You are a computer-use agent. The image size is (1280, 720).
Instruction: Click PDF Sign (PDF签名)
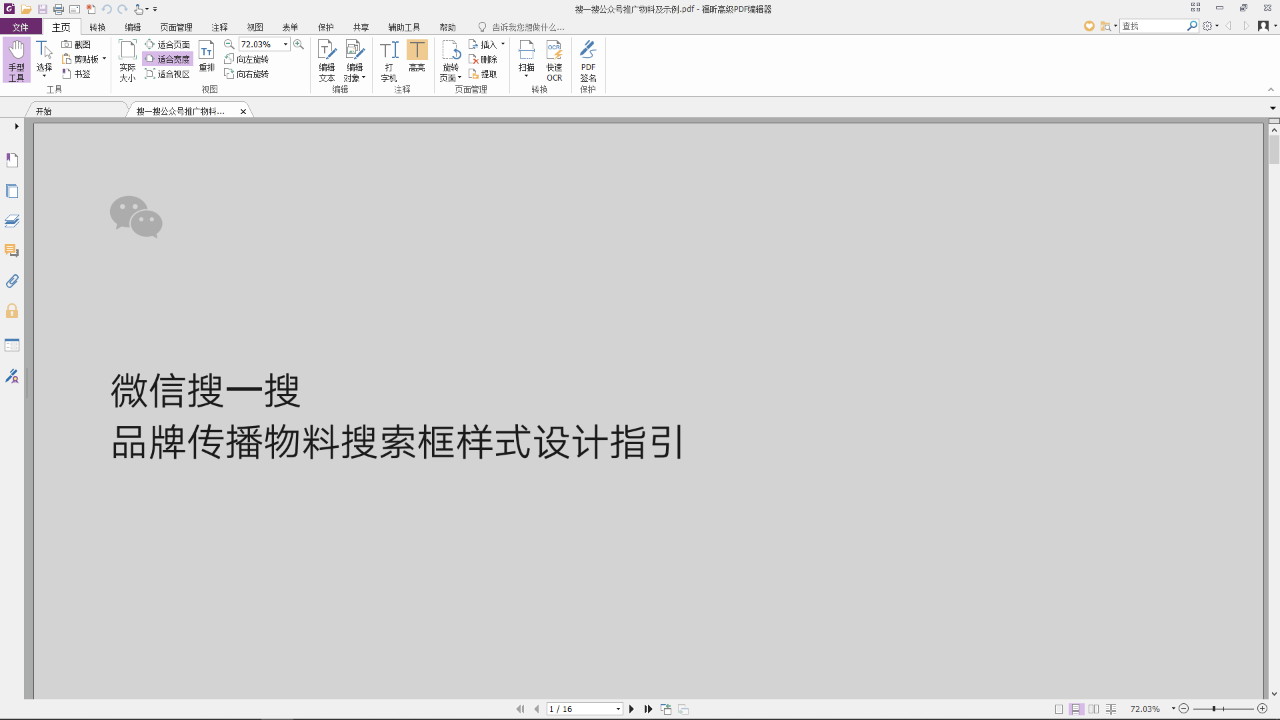(x=588, y=61)
